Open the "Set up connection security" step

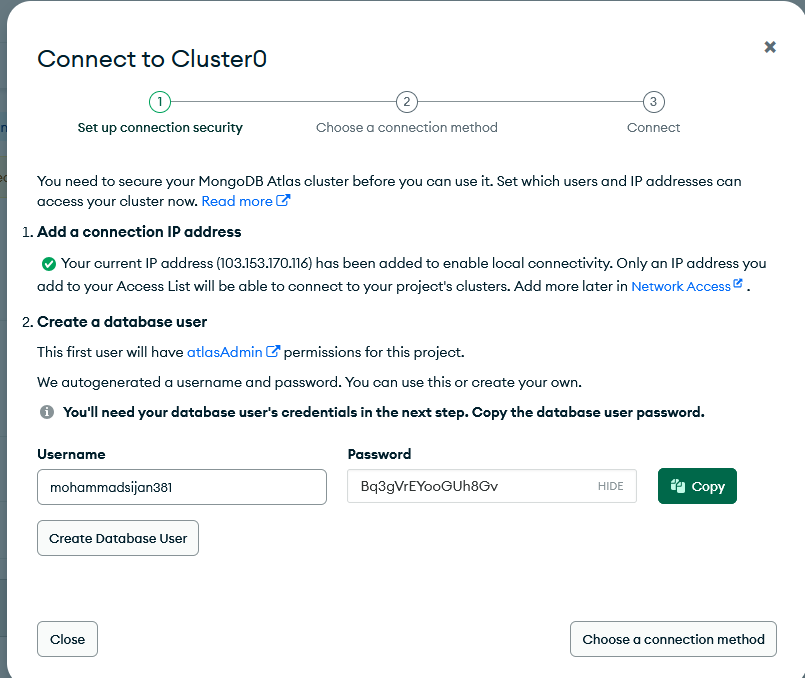tap(160, 128)
